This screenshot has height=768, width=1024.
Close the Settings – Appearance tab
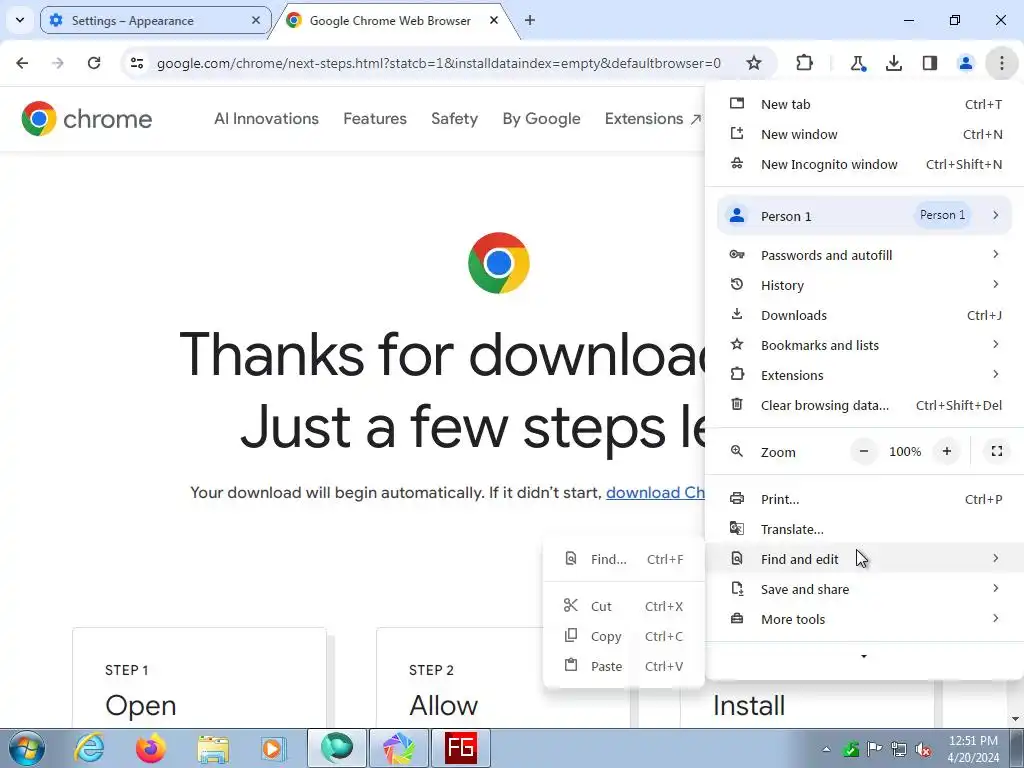pos(257,20)
